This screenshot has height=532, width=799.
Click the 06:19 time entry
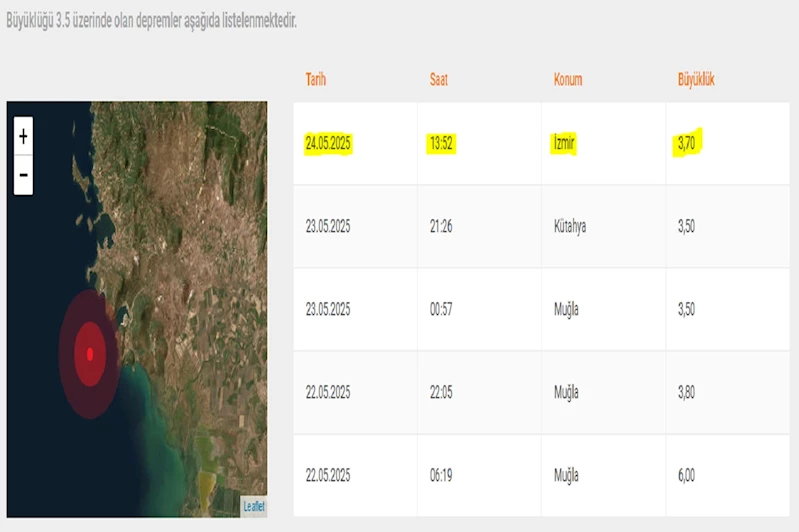click(x=441, y=476)
